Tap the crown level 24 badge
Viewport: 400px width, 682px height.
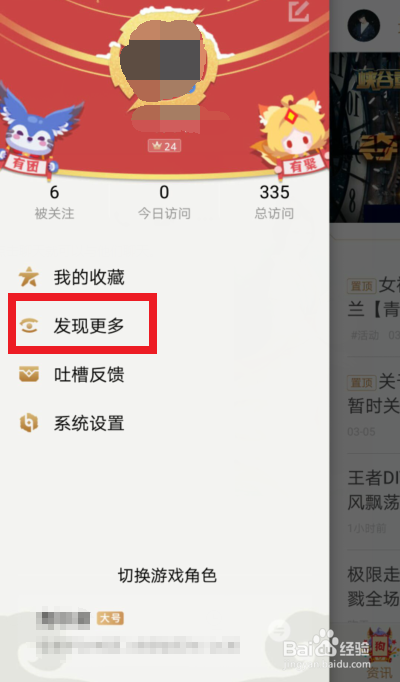tap(164, 146)
